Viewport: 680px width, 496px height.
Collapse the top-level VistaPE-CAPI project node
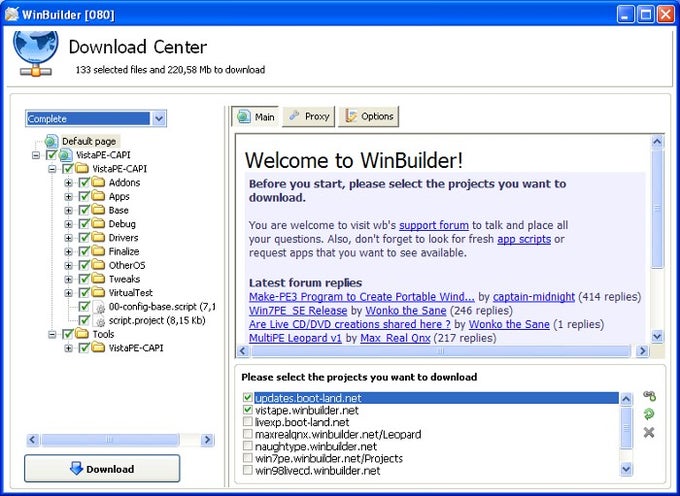pos(36,155)
